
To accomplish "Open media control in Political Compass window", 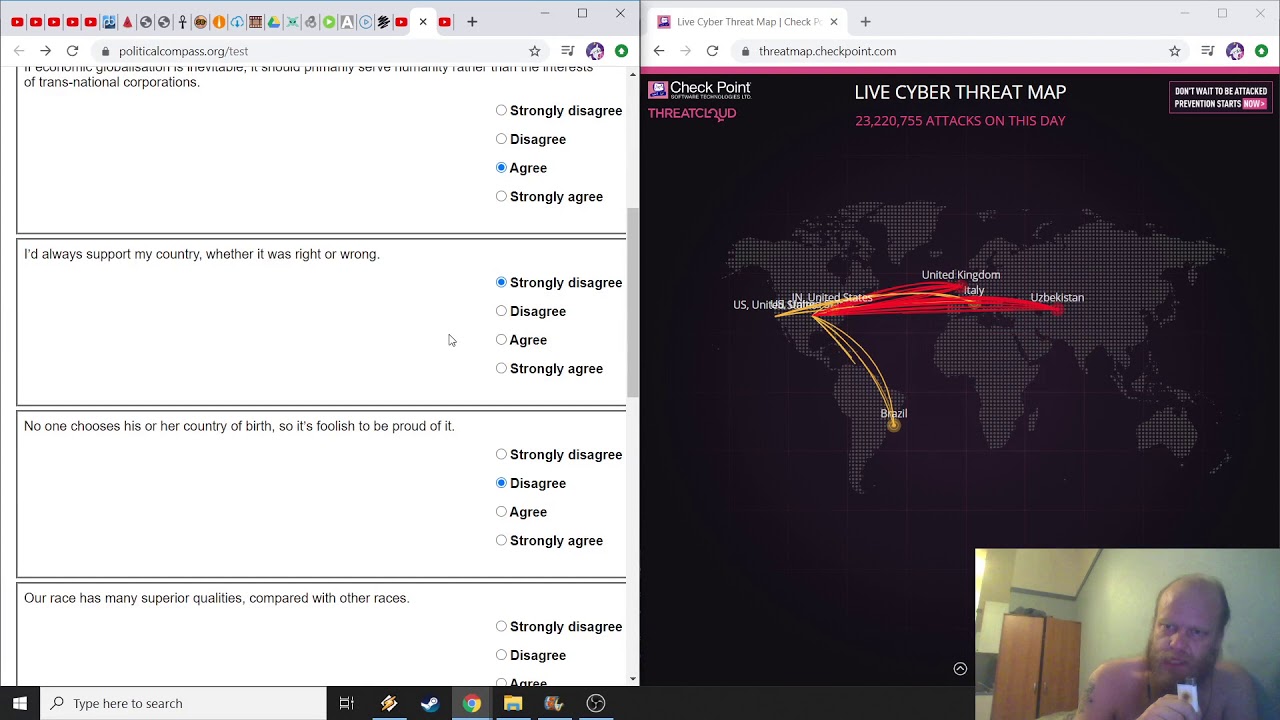I will 567,51.
